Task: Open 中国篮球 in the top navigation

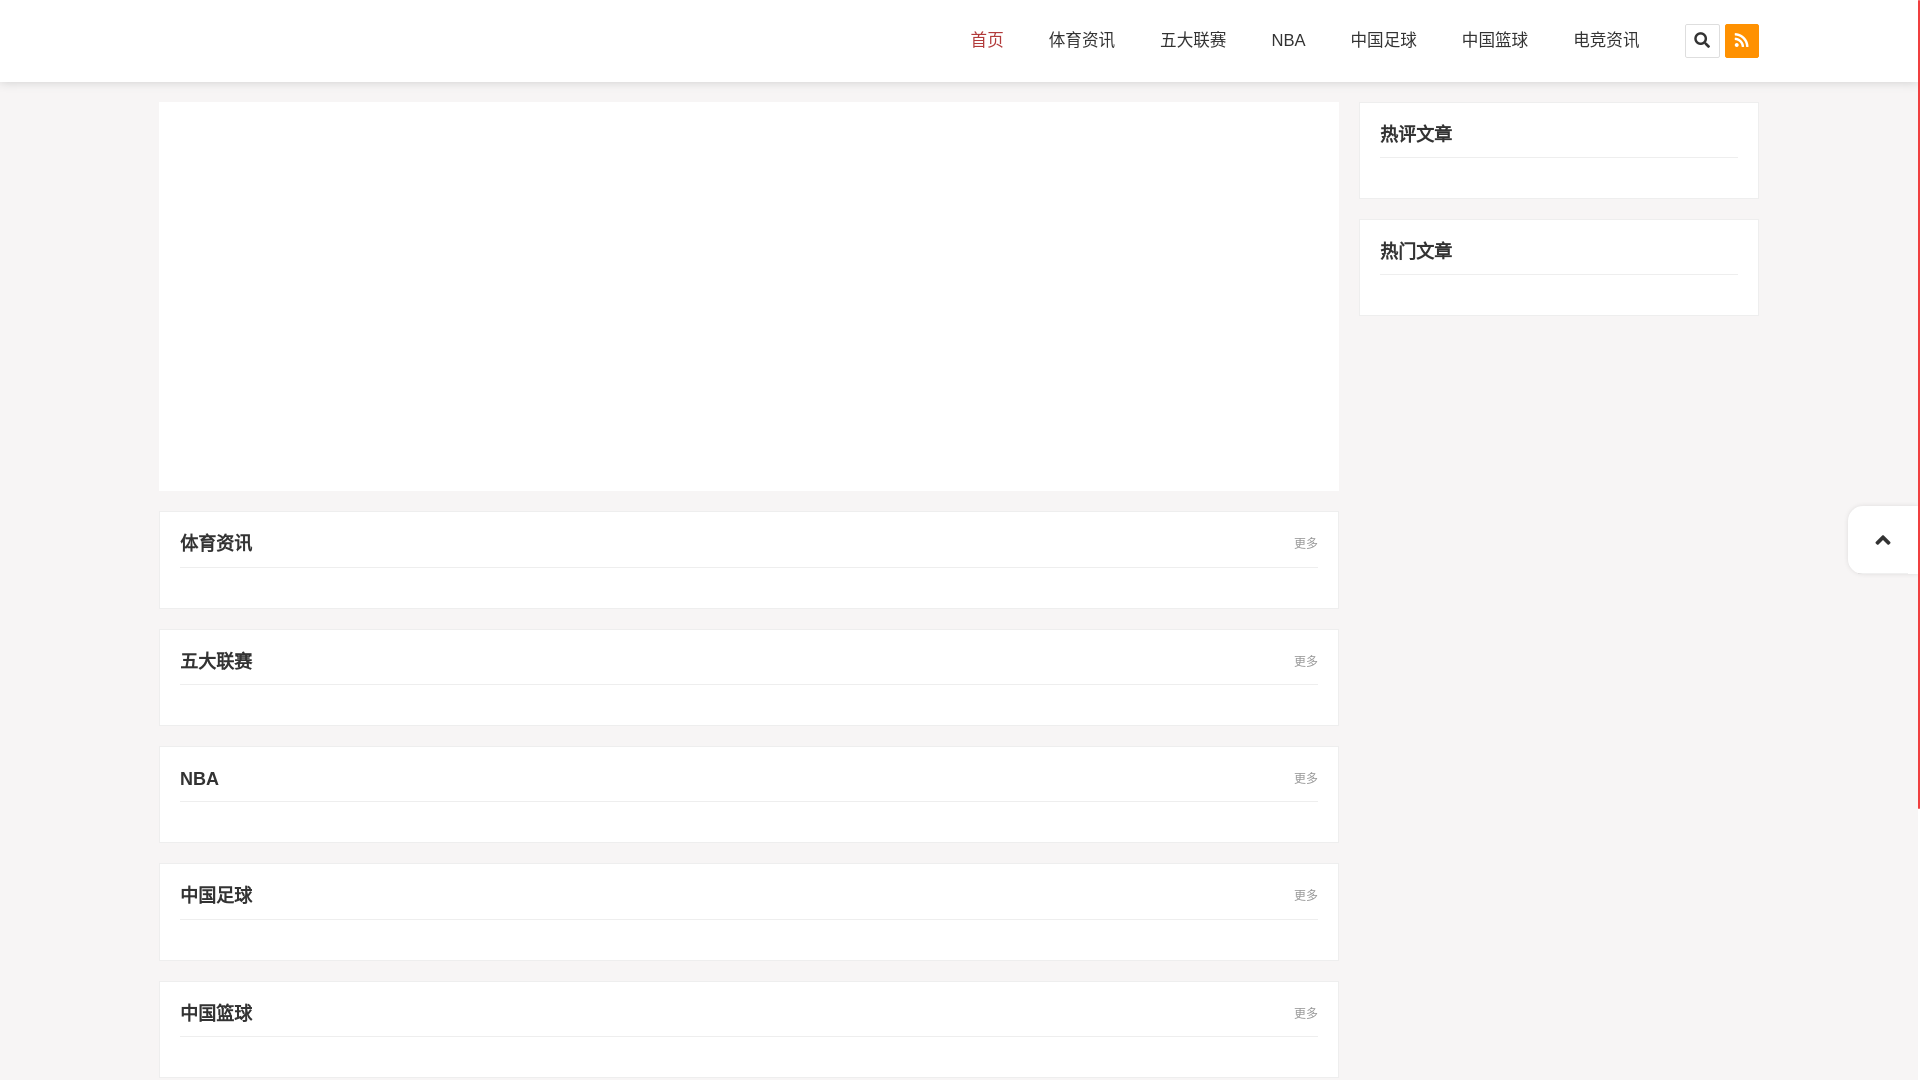Action: 1494,41
